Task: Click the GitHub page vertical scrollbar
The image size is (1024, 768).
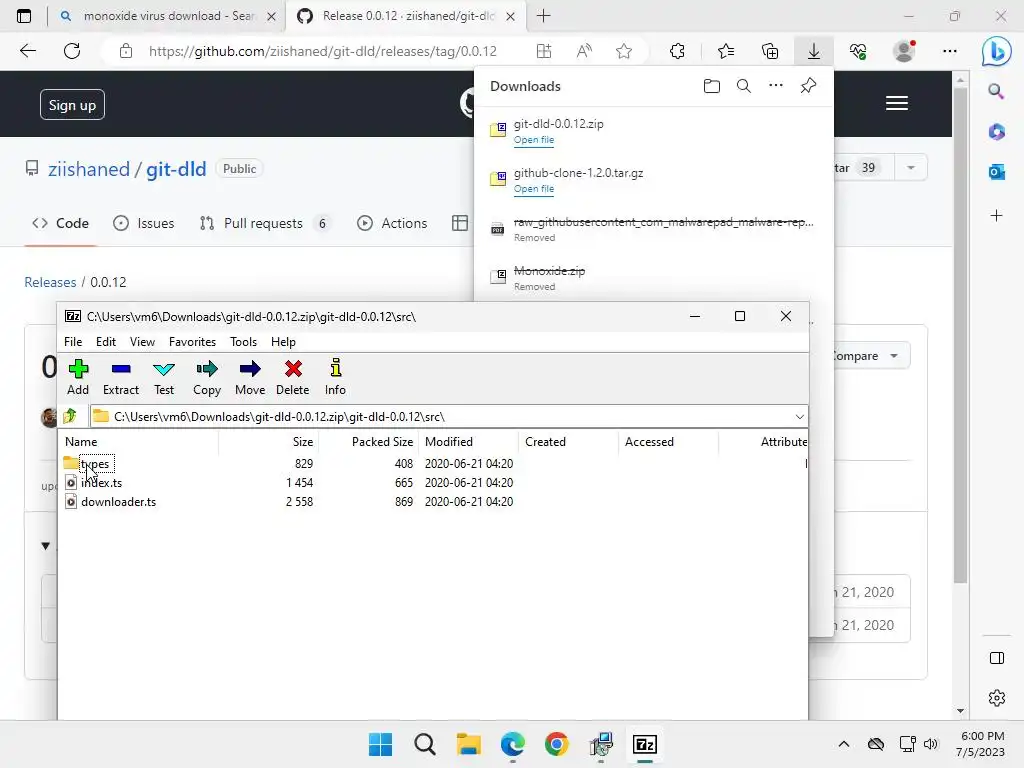Action: 960,336
